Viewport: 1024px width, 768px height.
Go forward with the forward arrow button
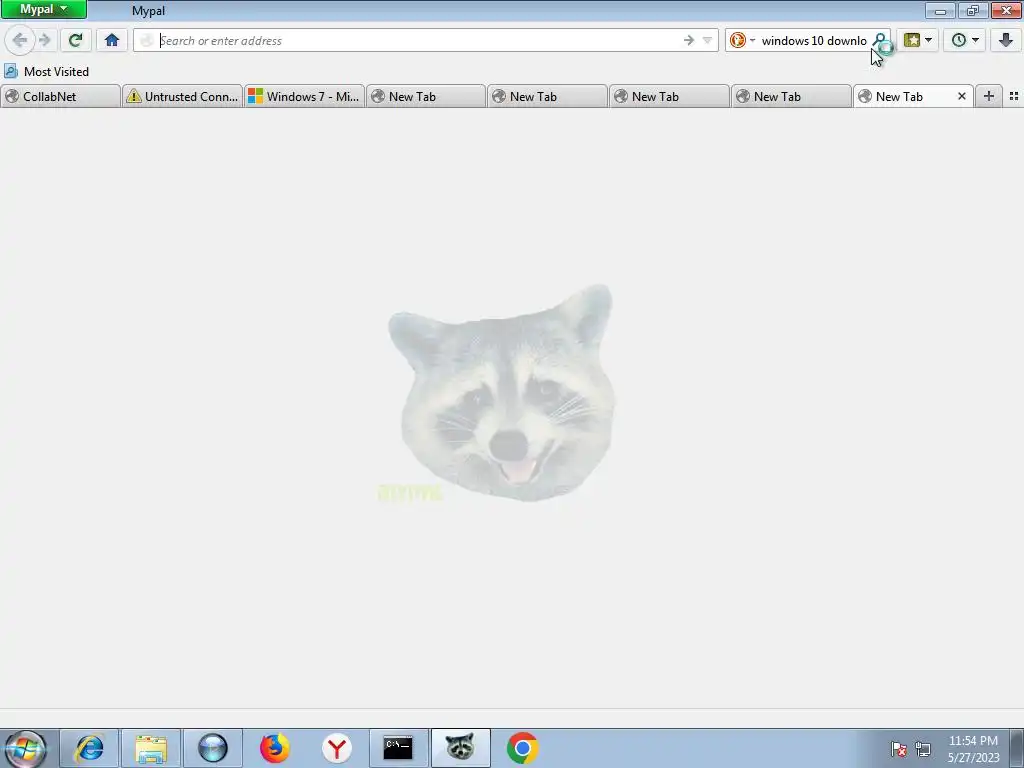point(44,40)
